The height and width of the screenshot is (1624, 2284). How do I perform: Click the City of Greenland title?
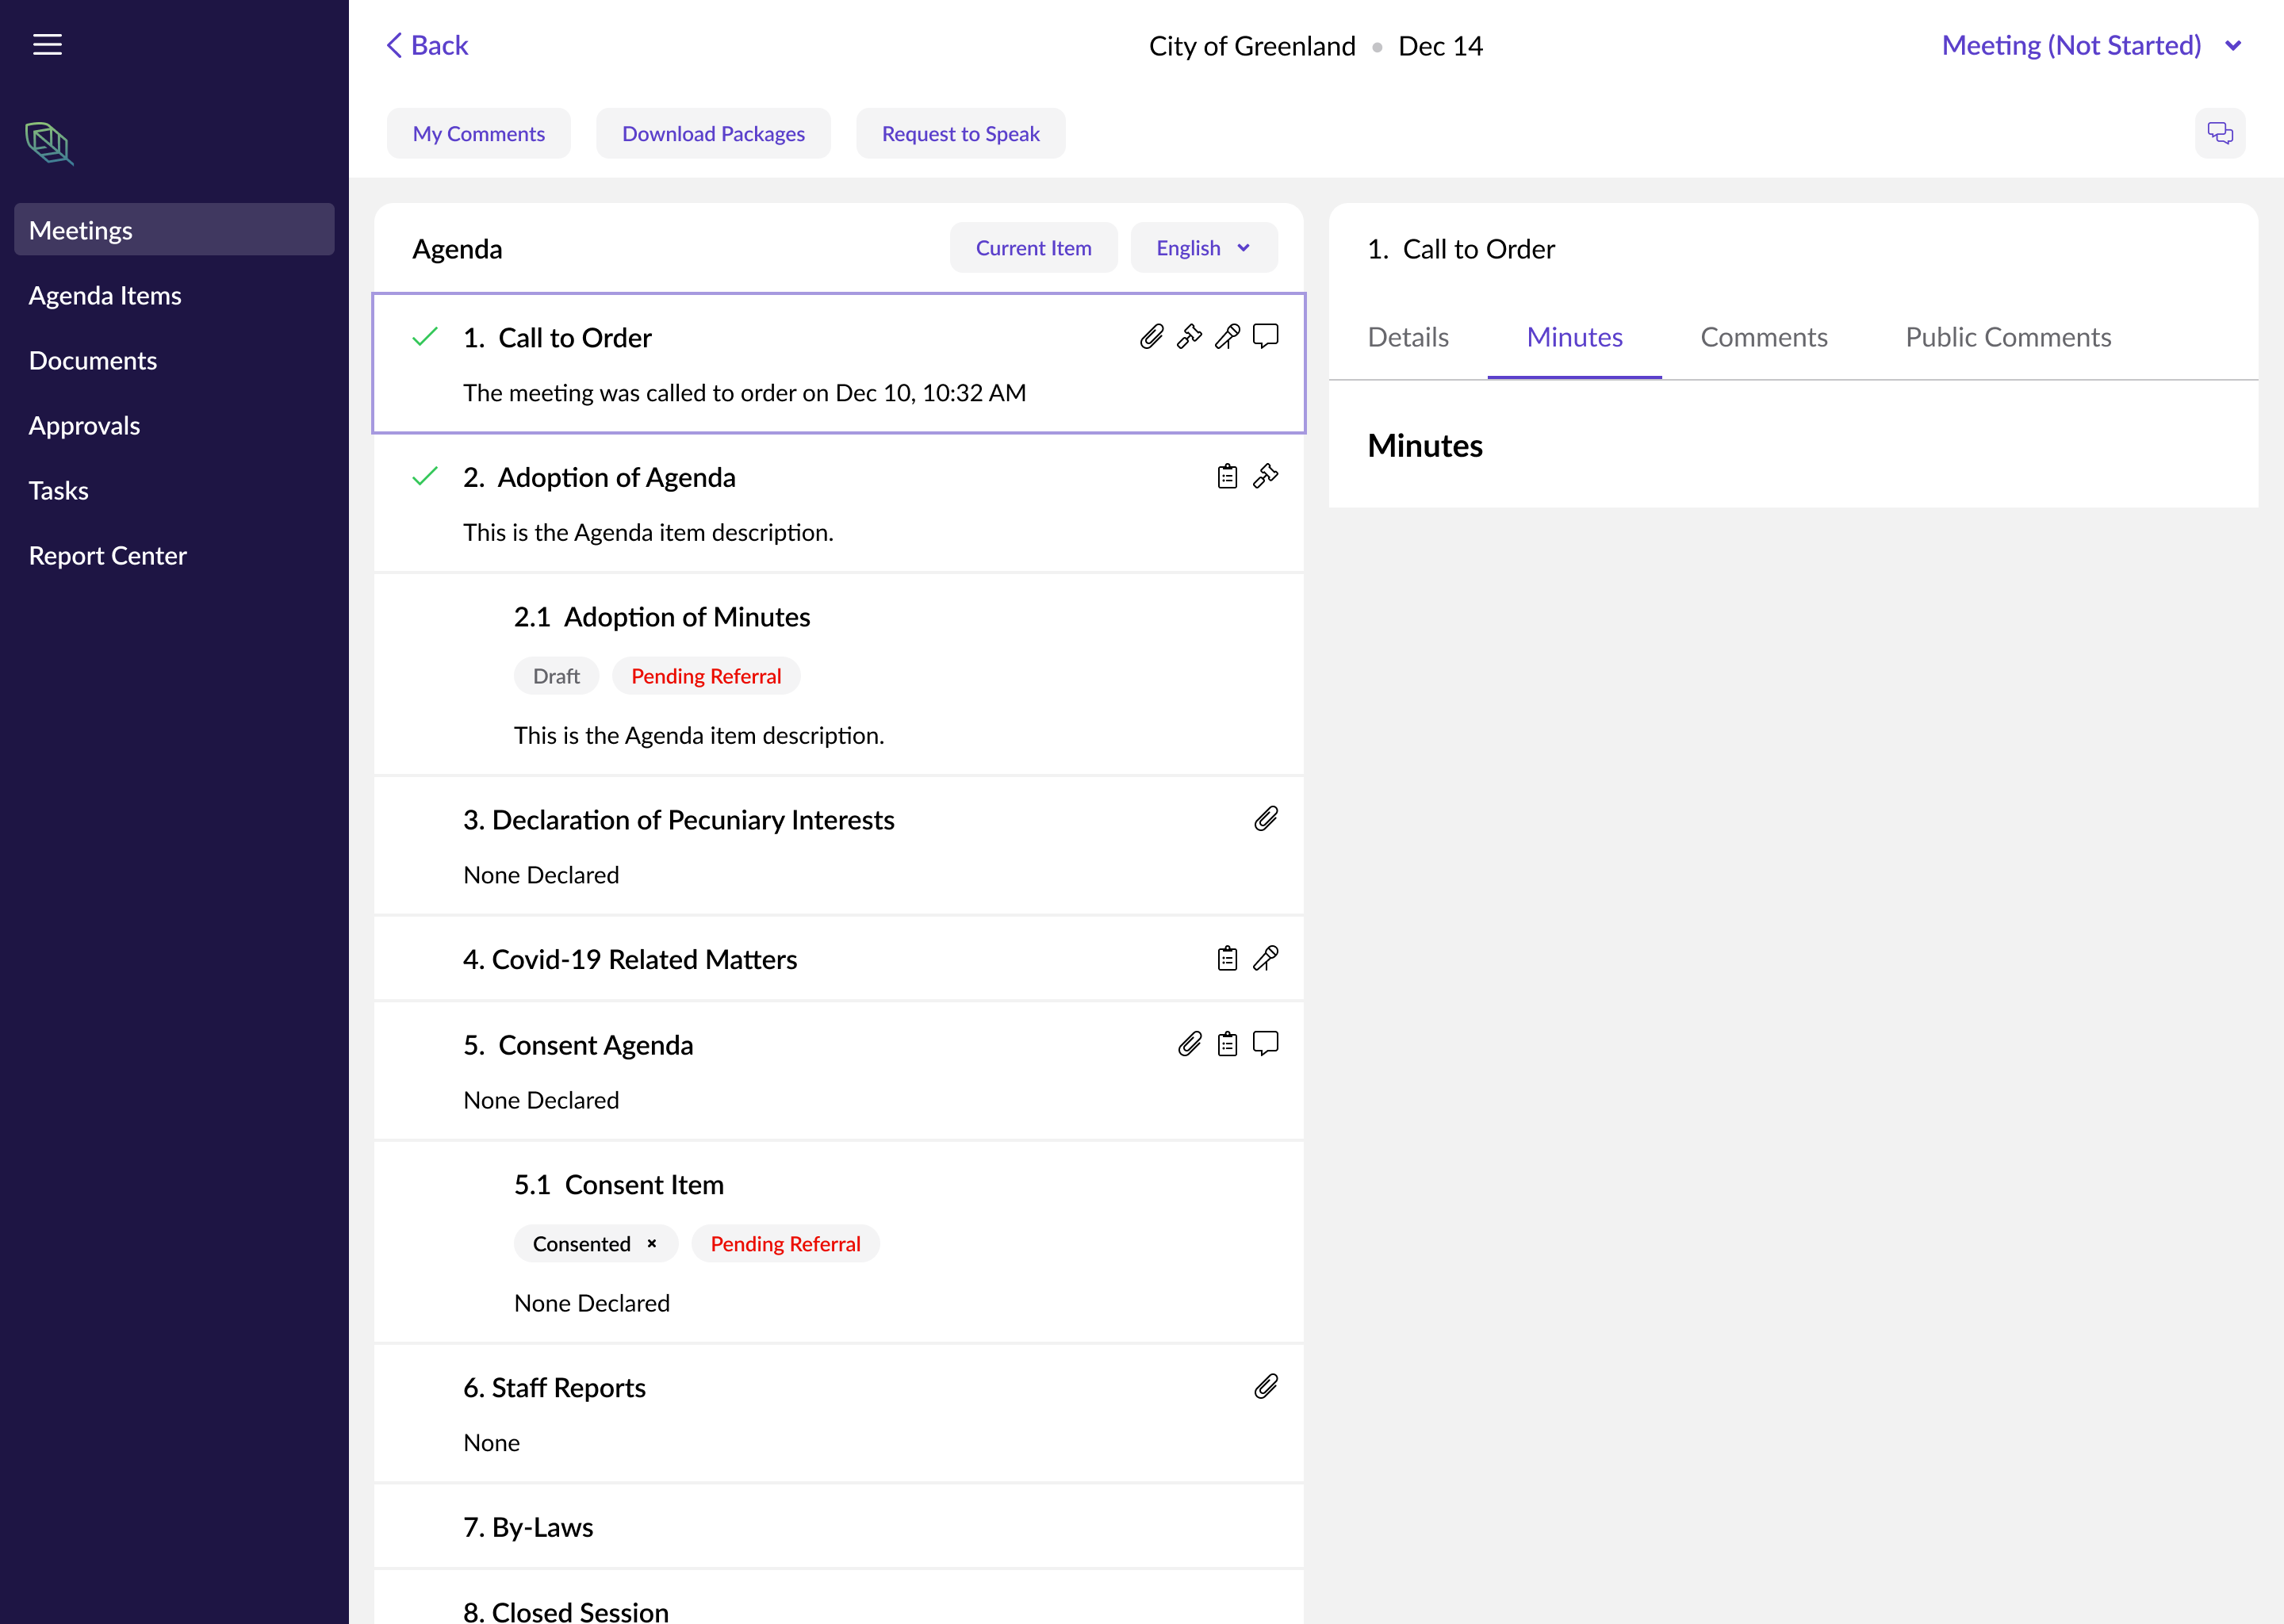coord(1252,46)
